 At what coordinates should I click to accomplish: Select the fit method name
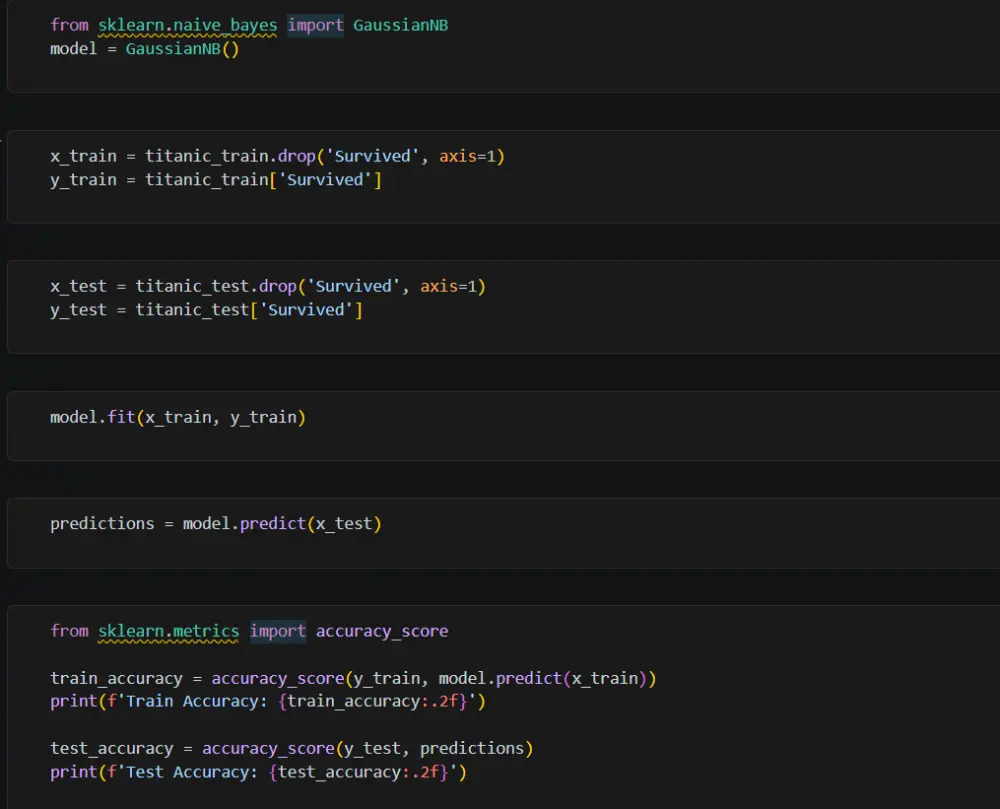[x=124, y=417]
